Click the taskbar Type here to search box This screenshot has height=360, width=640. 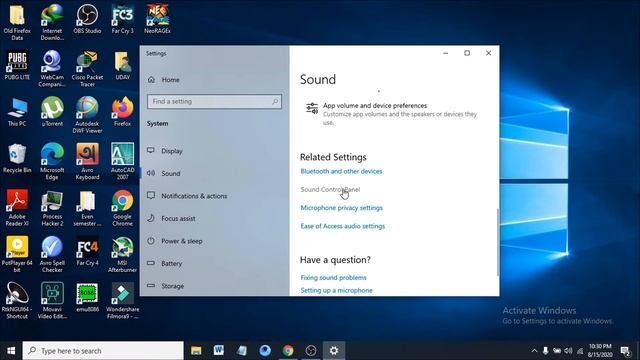[x=103, y=351]
